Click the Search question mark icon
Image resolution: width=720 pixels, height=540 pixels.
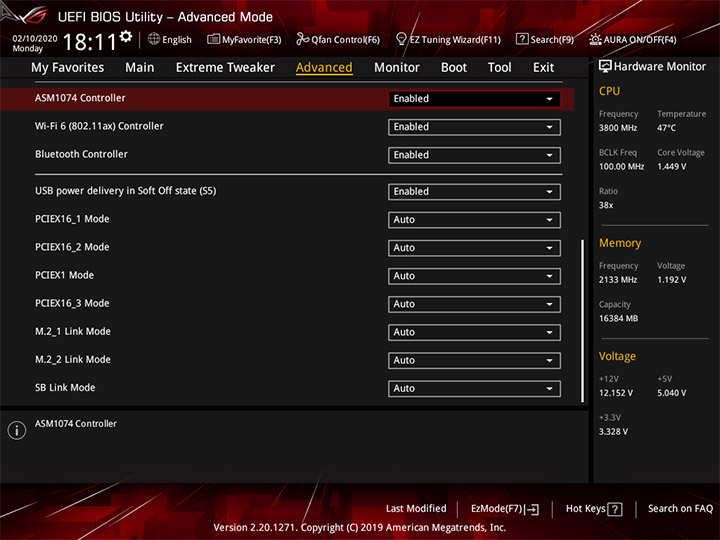coord(522,39)
